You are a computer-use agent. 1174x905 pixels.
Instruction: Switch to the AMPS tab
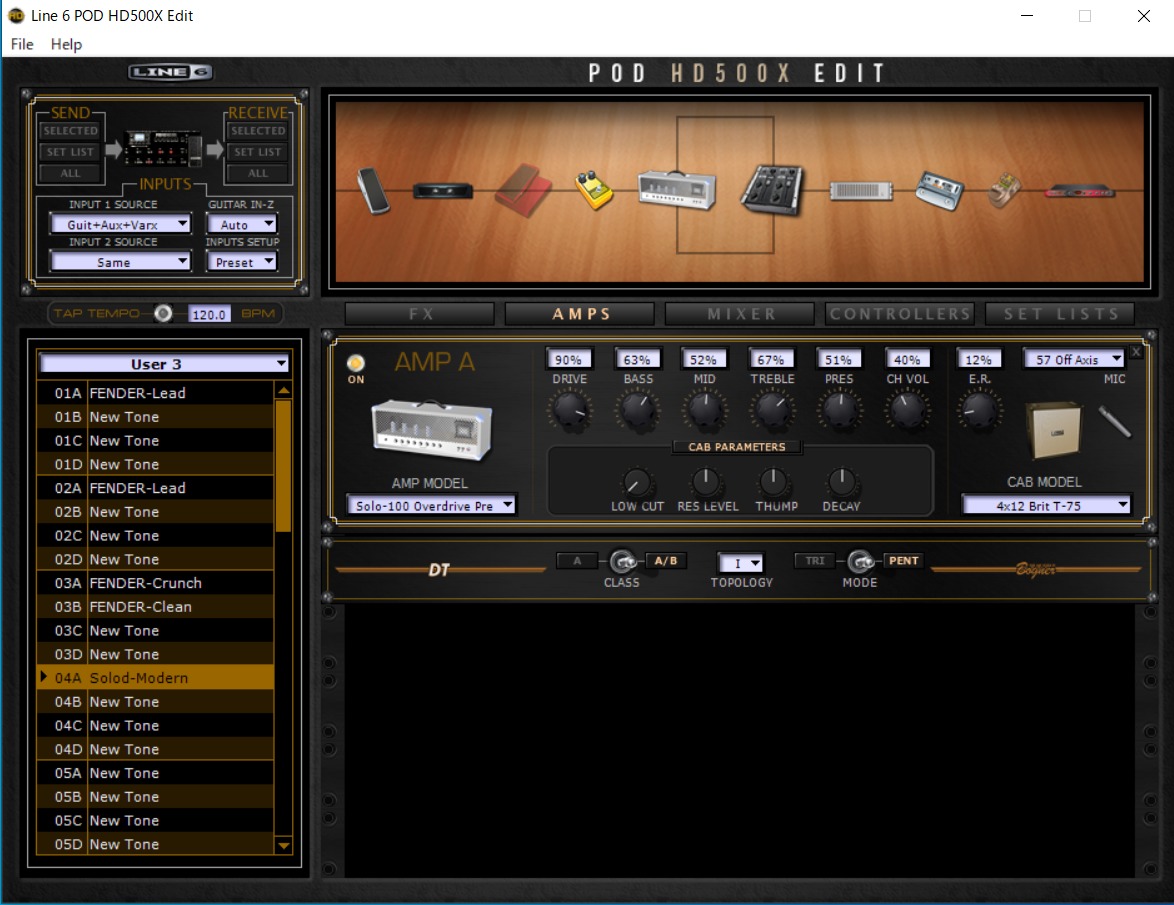(x=580, y=314)
